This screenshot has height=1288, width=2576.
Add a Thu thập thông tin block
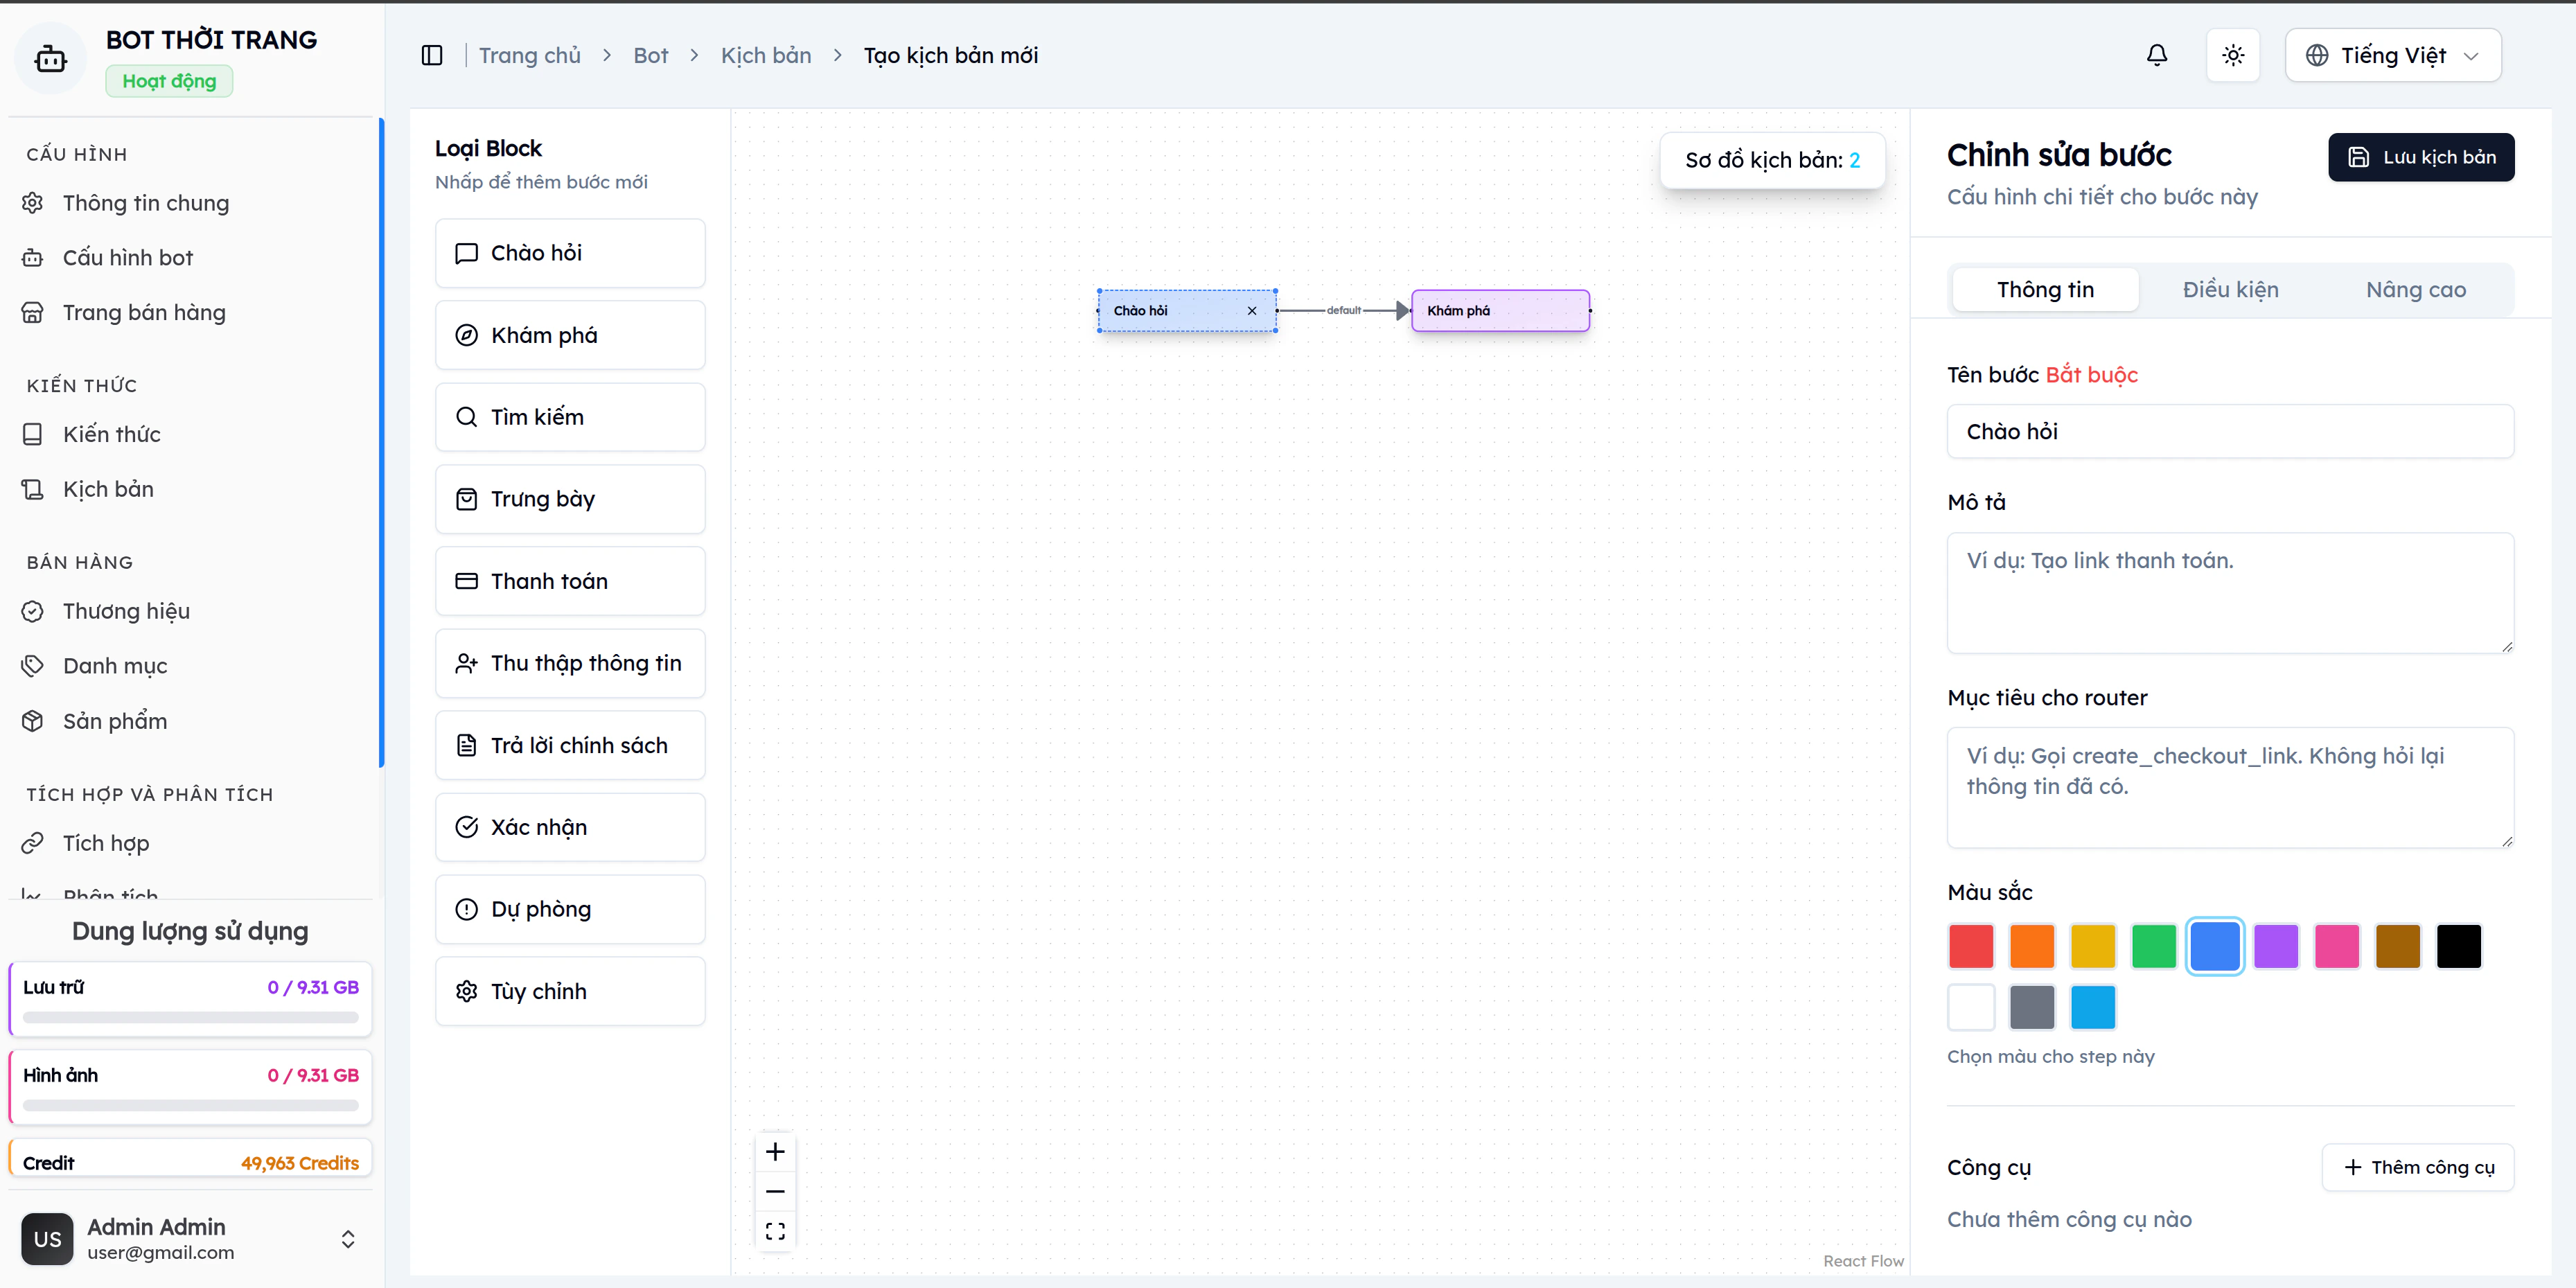tap(570, 663)
